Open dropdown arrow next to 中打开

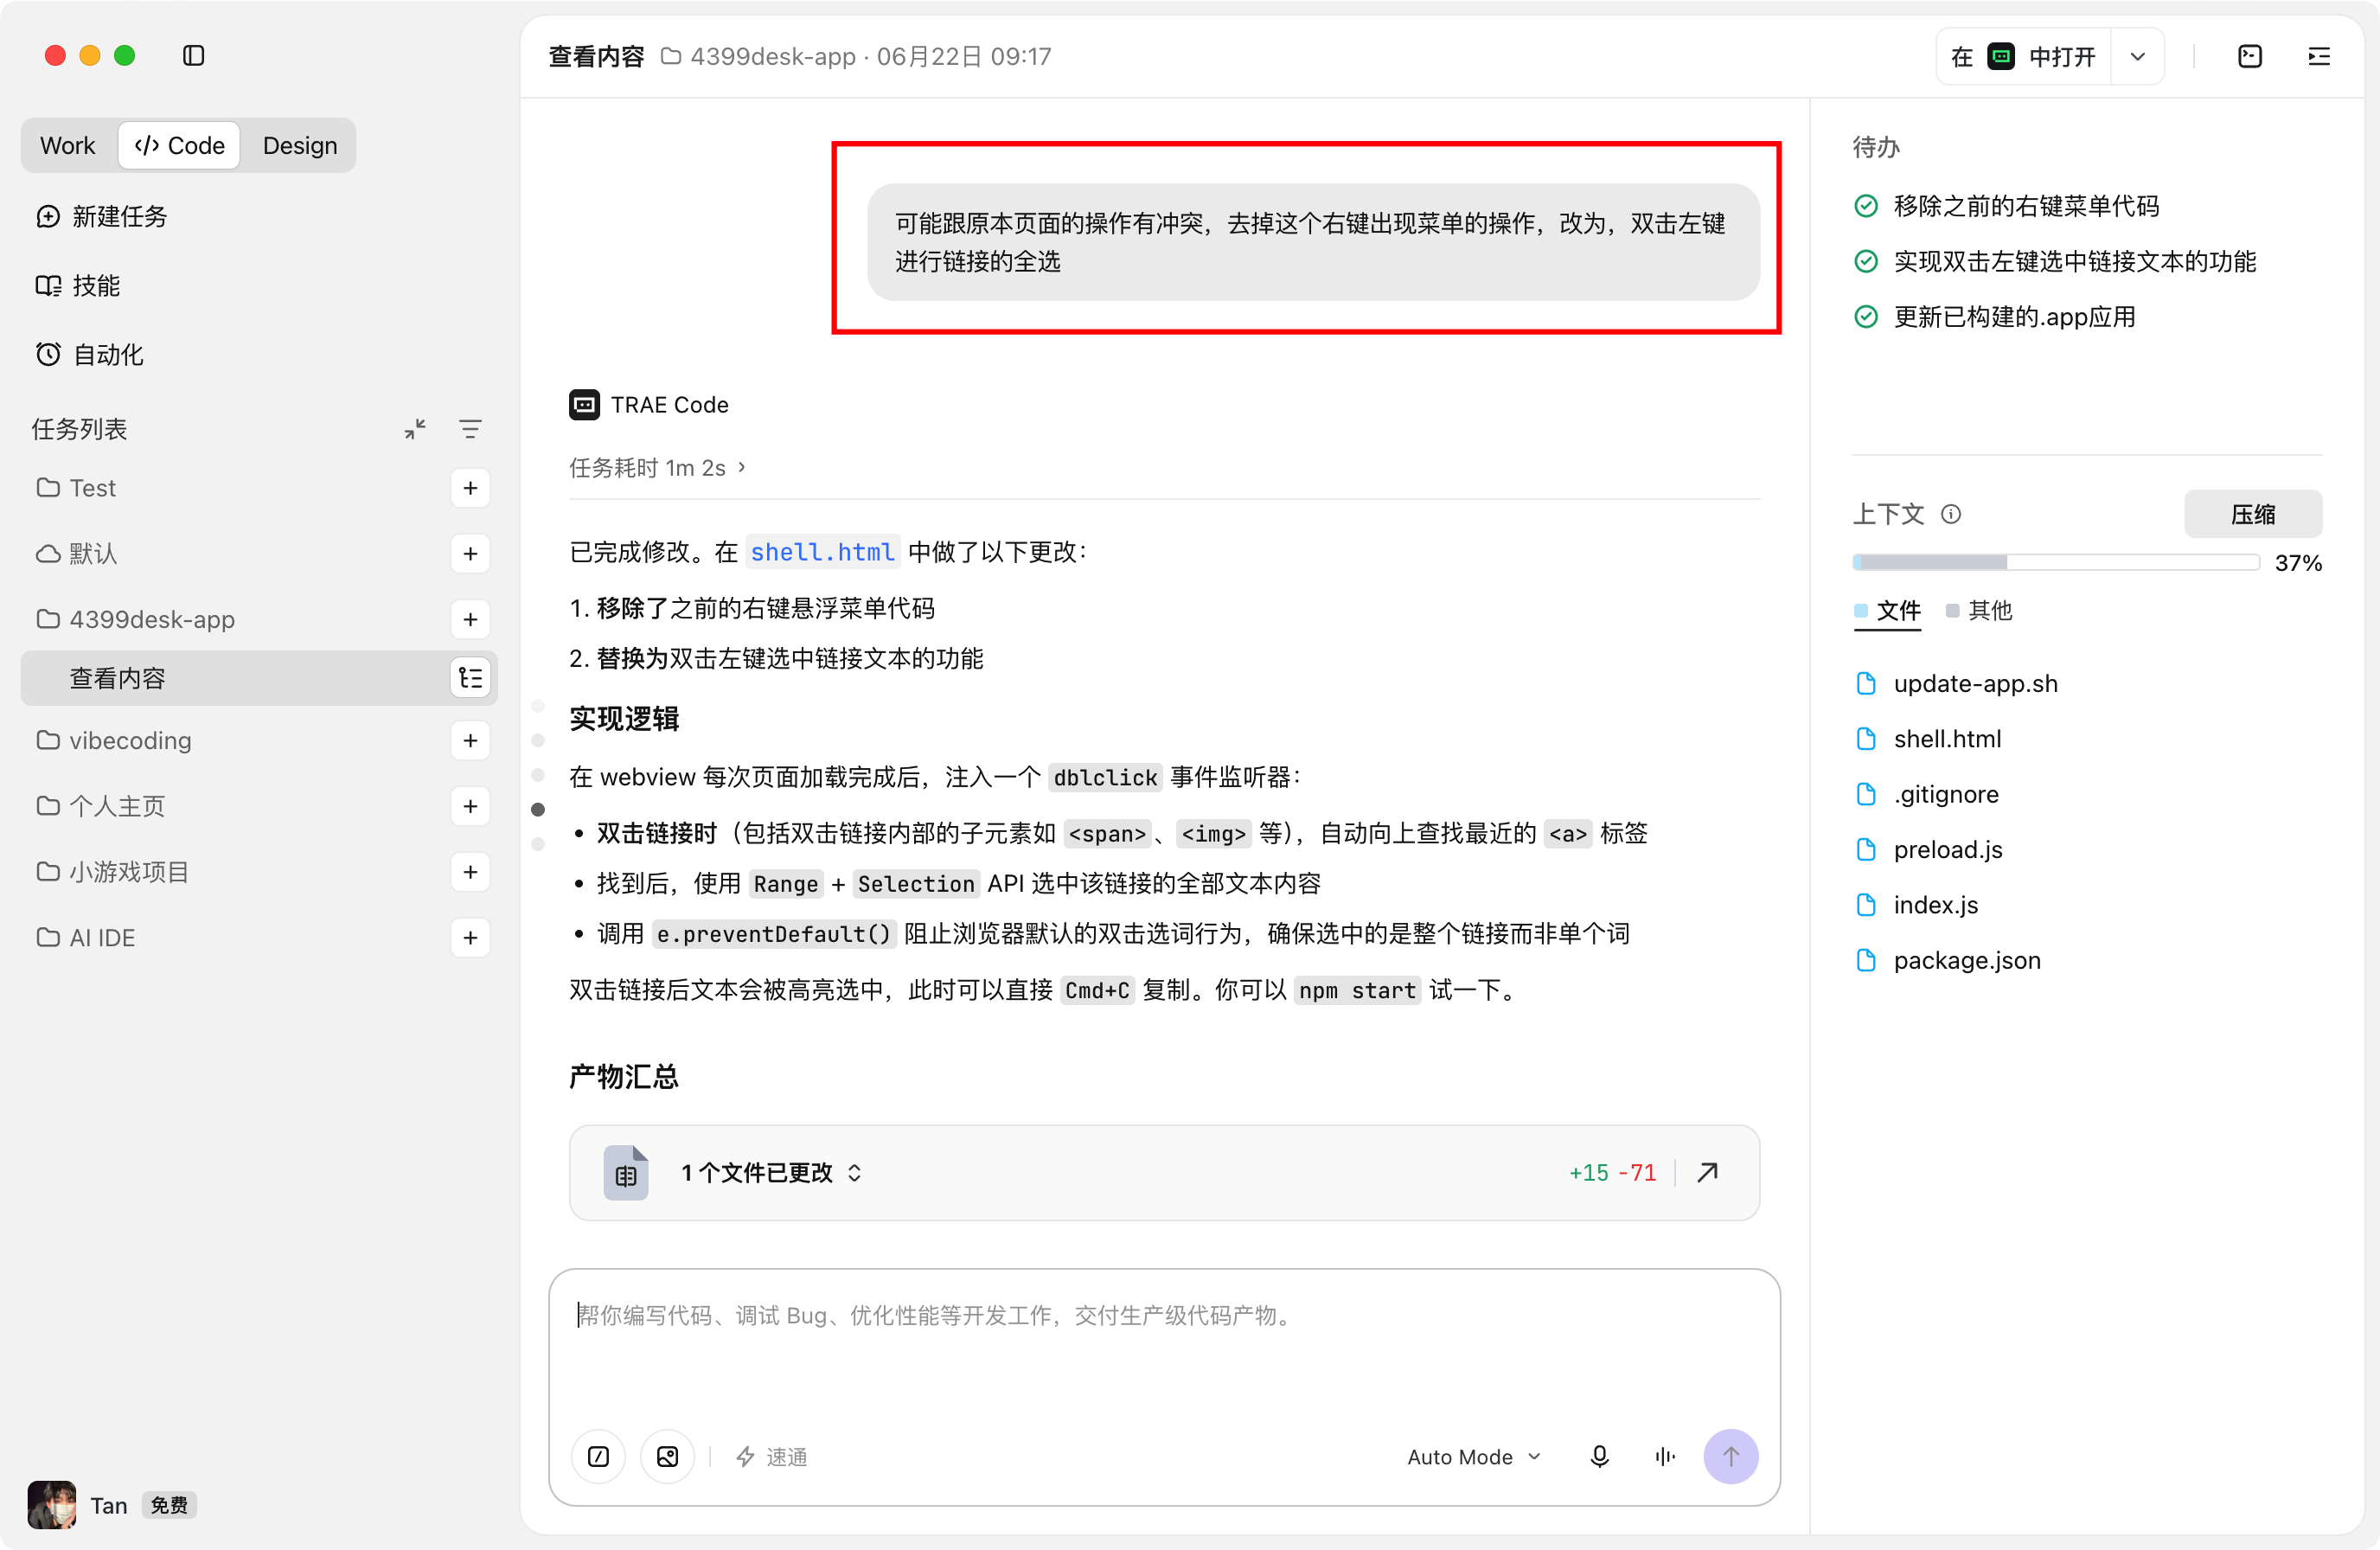[x=2137, y=57]
